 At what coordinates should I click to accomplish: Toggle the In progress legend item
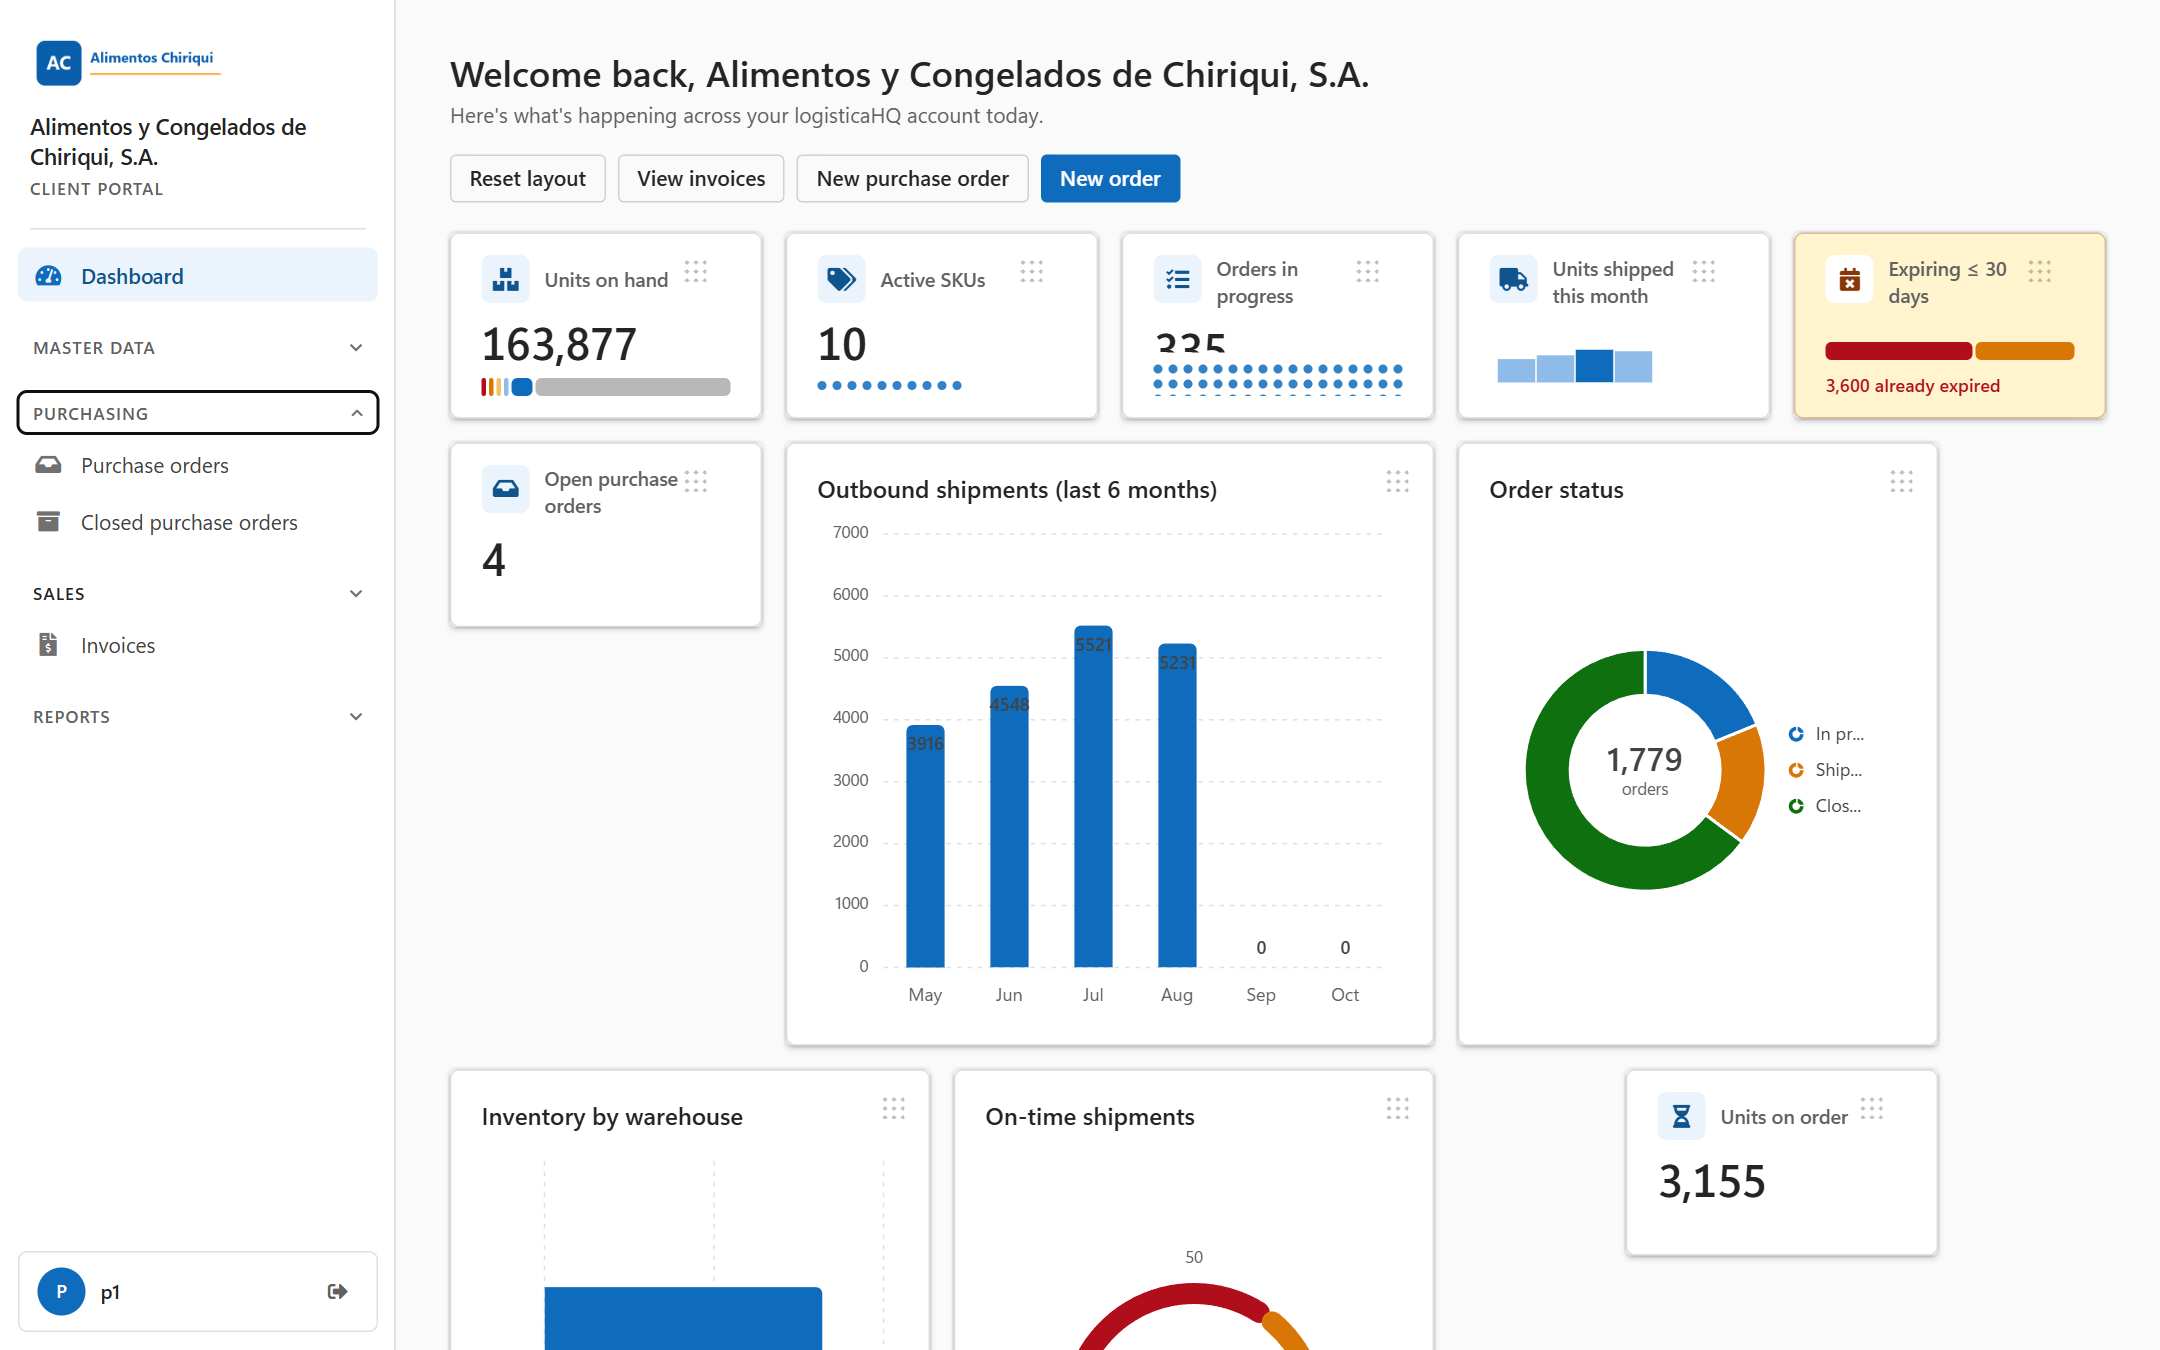click(x=1826, y=734)
